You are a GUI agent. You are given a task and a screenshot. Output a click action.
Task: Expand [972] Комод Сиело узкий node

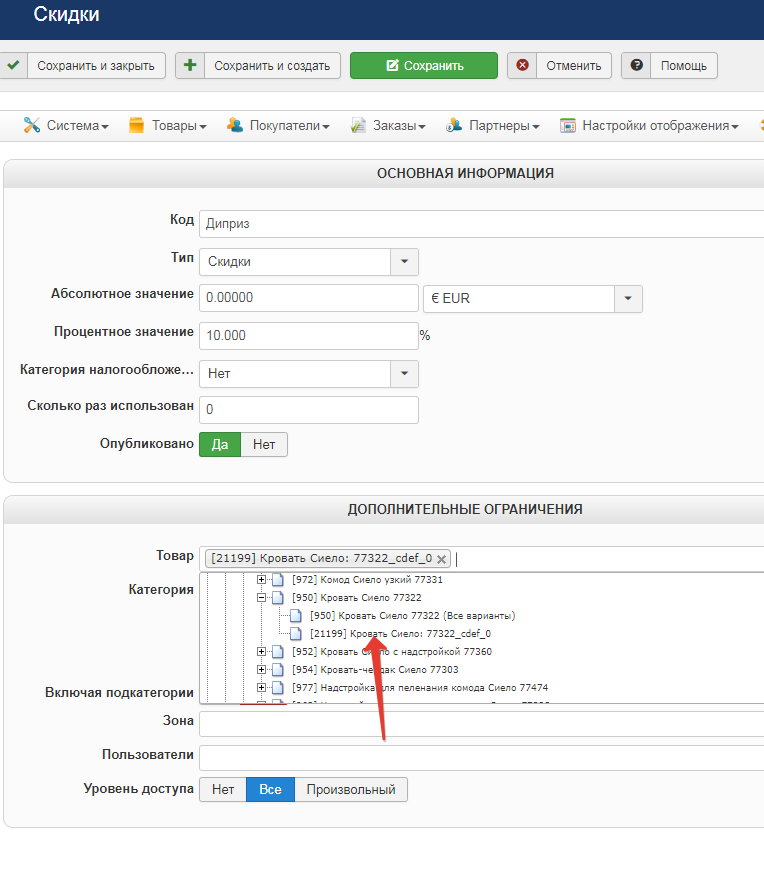coord(262,579)
